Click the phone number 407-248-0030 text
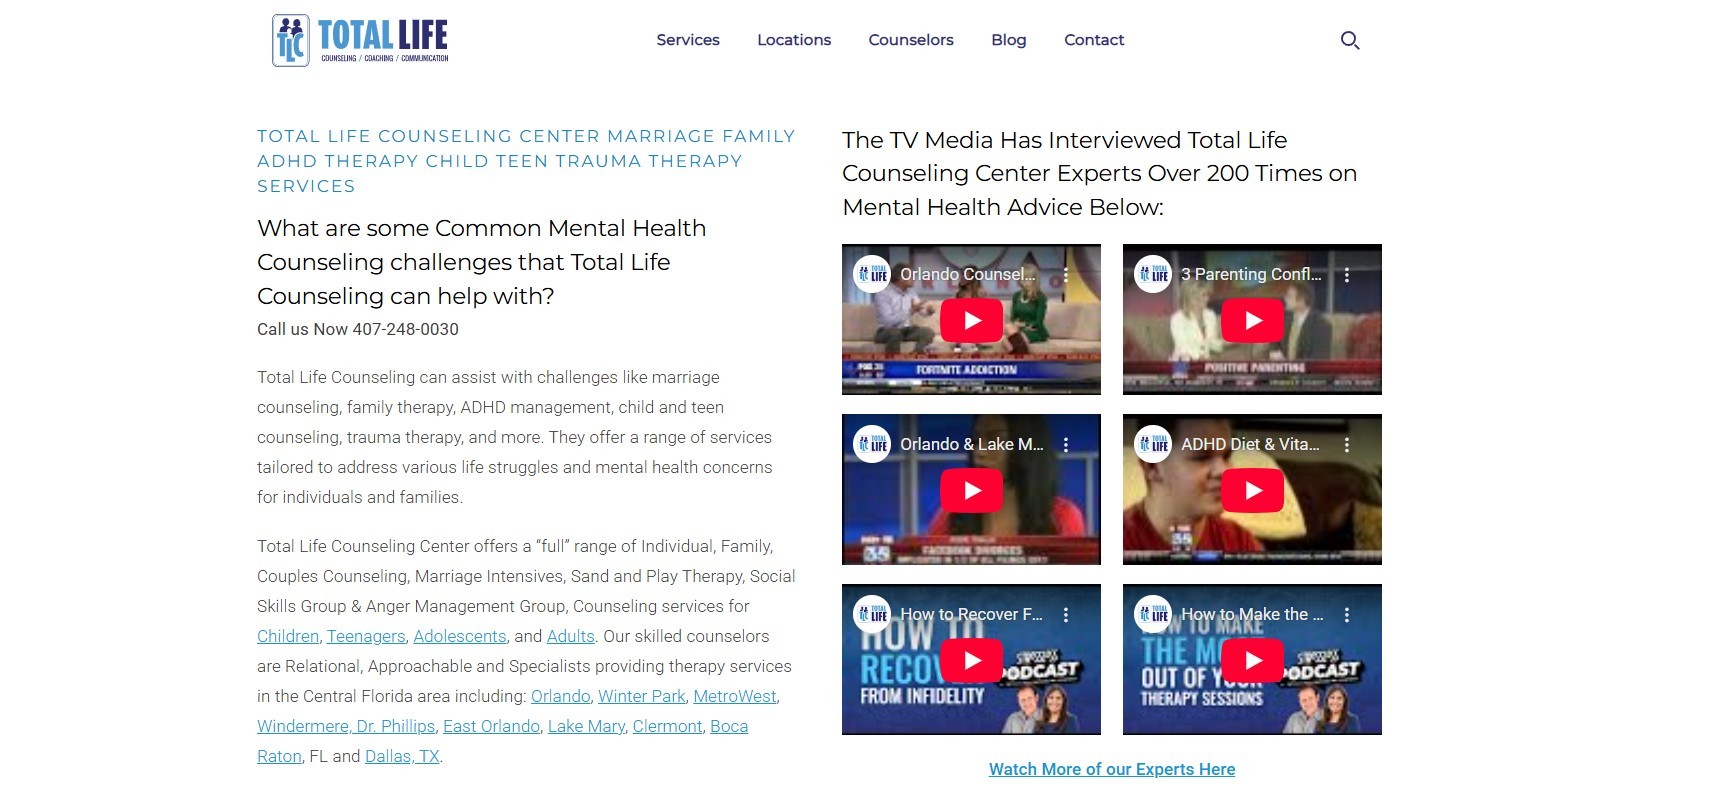Viewport: 1709px width, 807px height. (x=406, y=329)
